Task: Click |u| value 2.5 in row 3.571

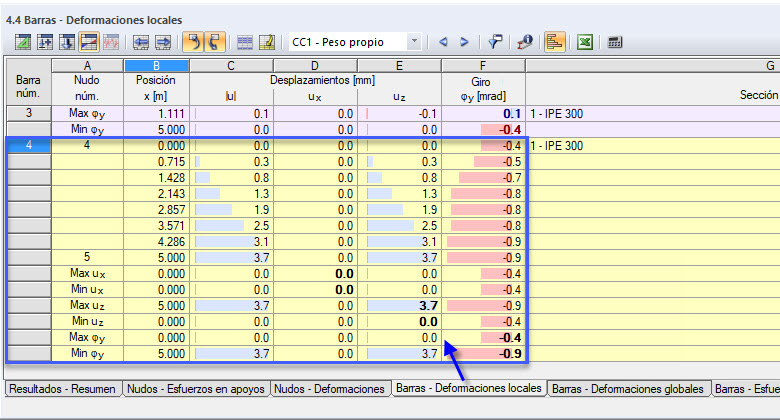Action: click(x=231, y=225)
